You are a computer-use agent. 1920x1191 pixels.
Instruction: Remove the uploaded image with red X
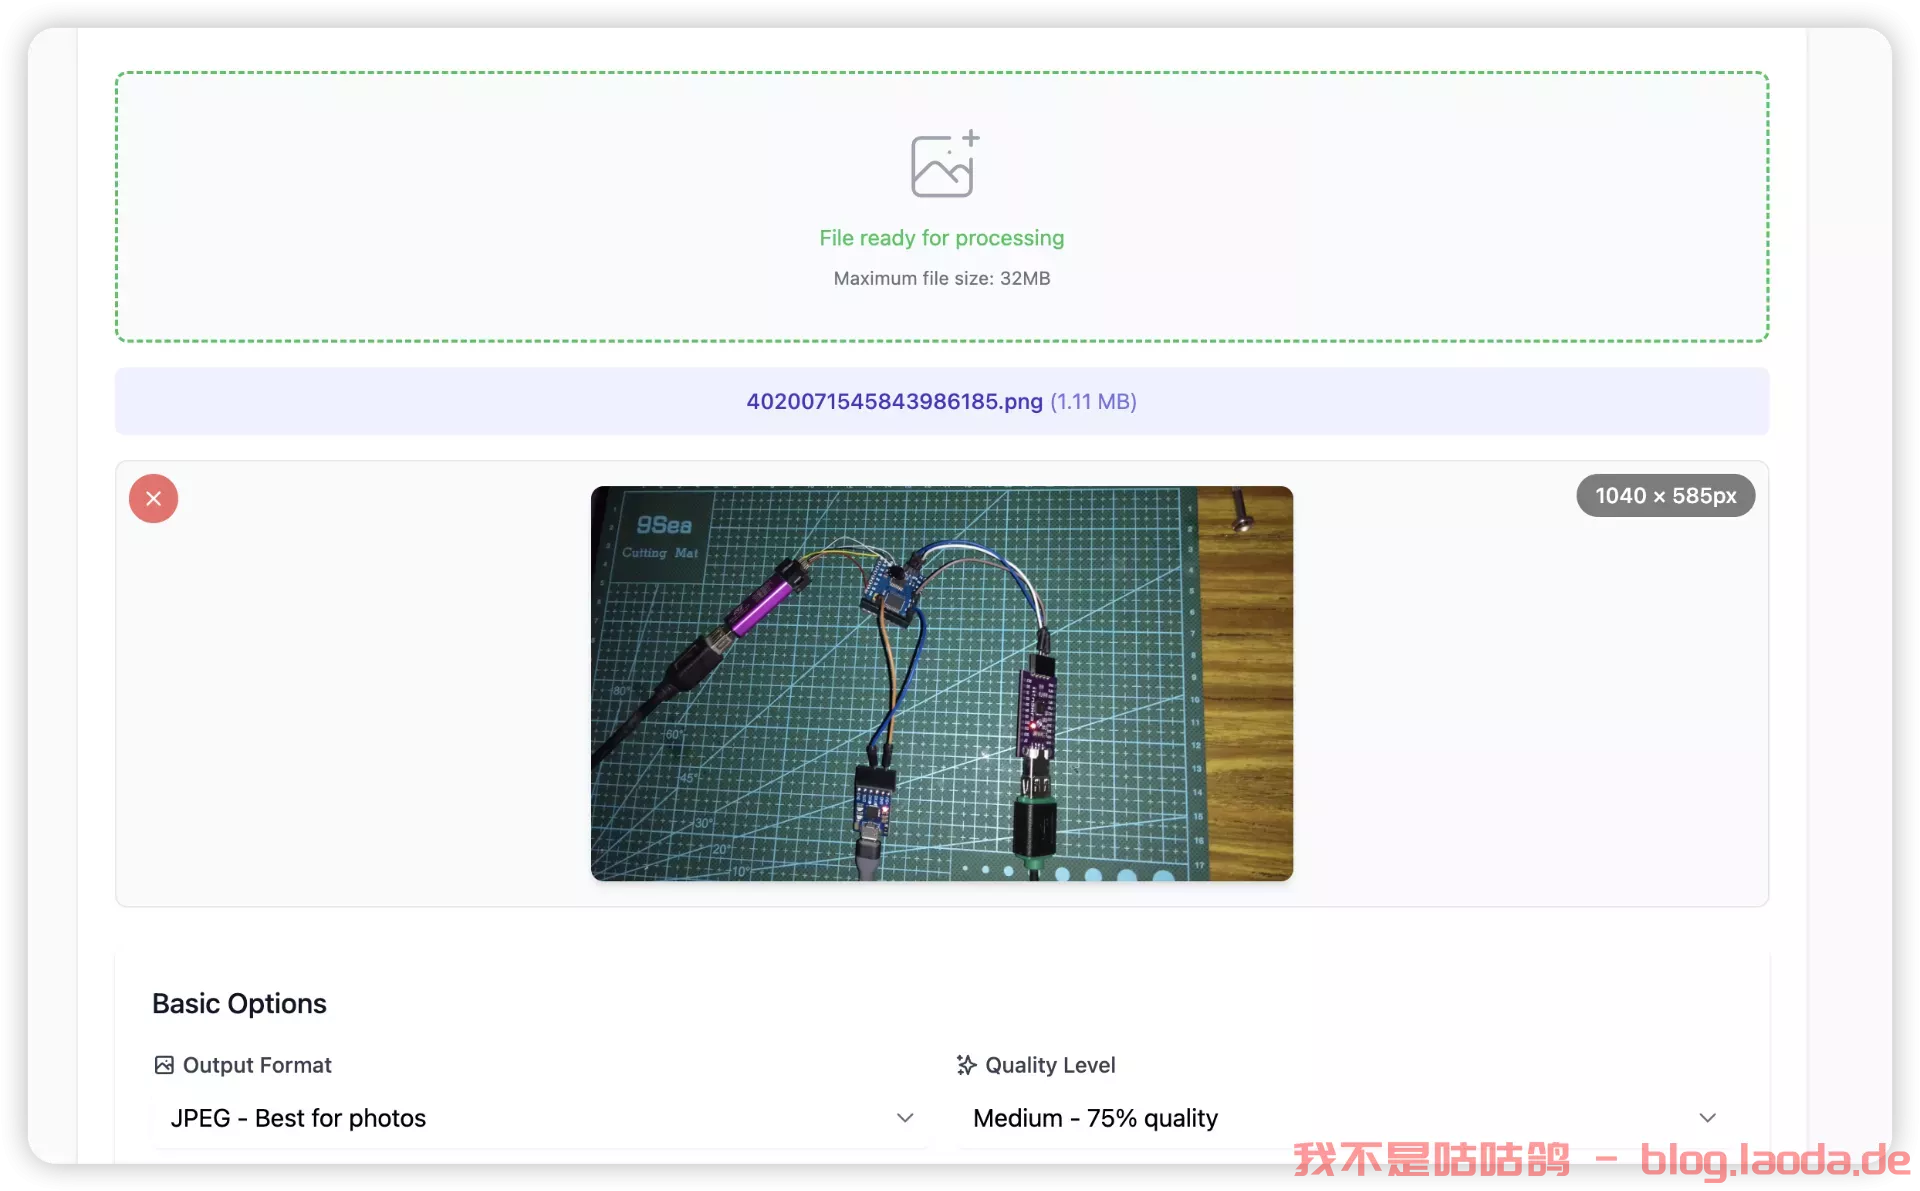pos(153,498)
